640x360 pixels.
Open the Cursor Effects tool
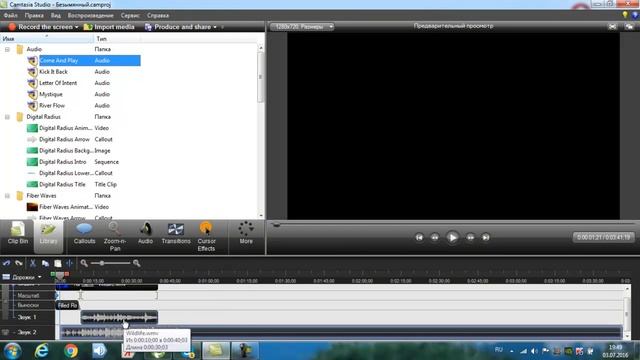(206, 236)
